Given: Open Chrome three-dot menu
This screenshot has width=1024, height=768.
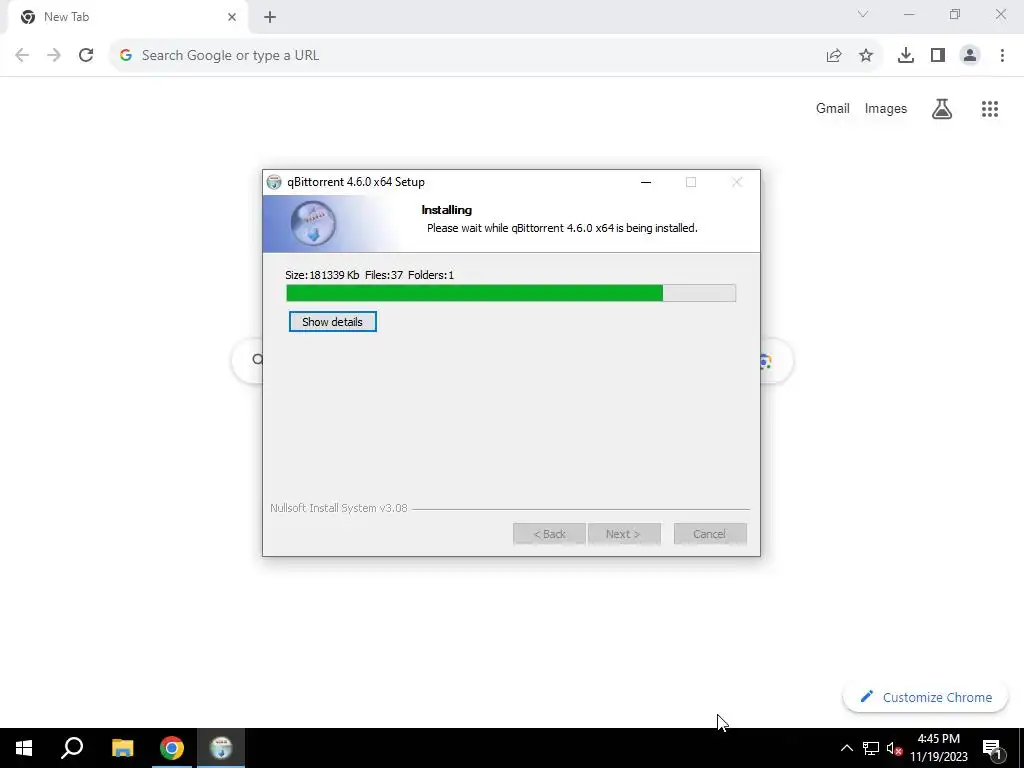Looking at the screenshot, I should click(1002, 56).
